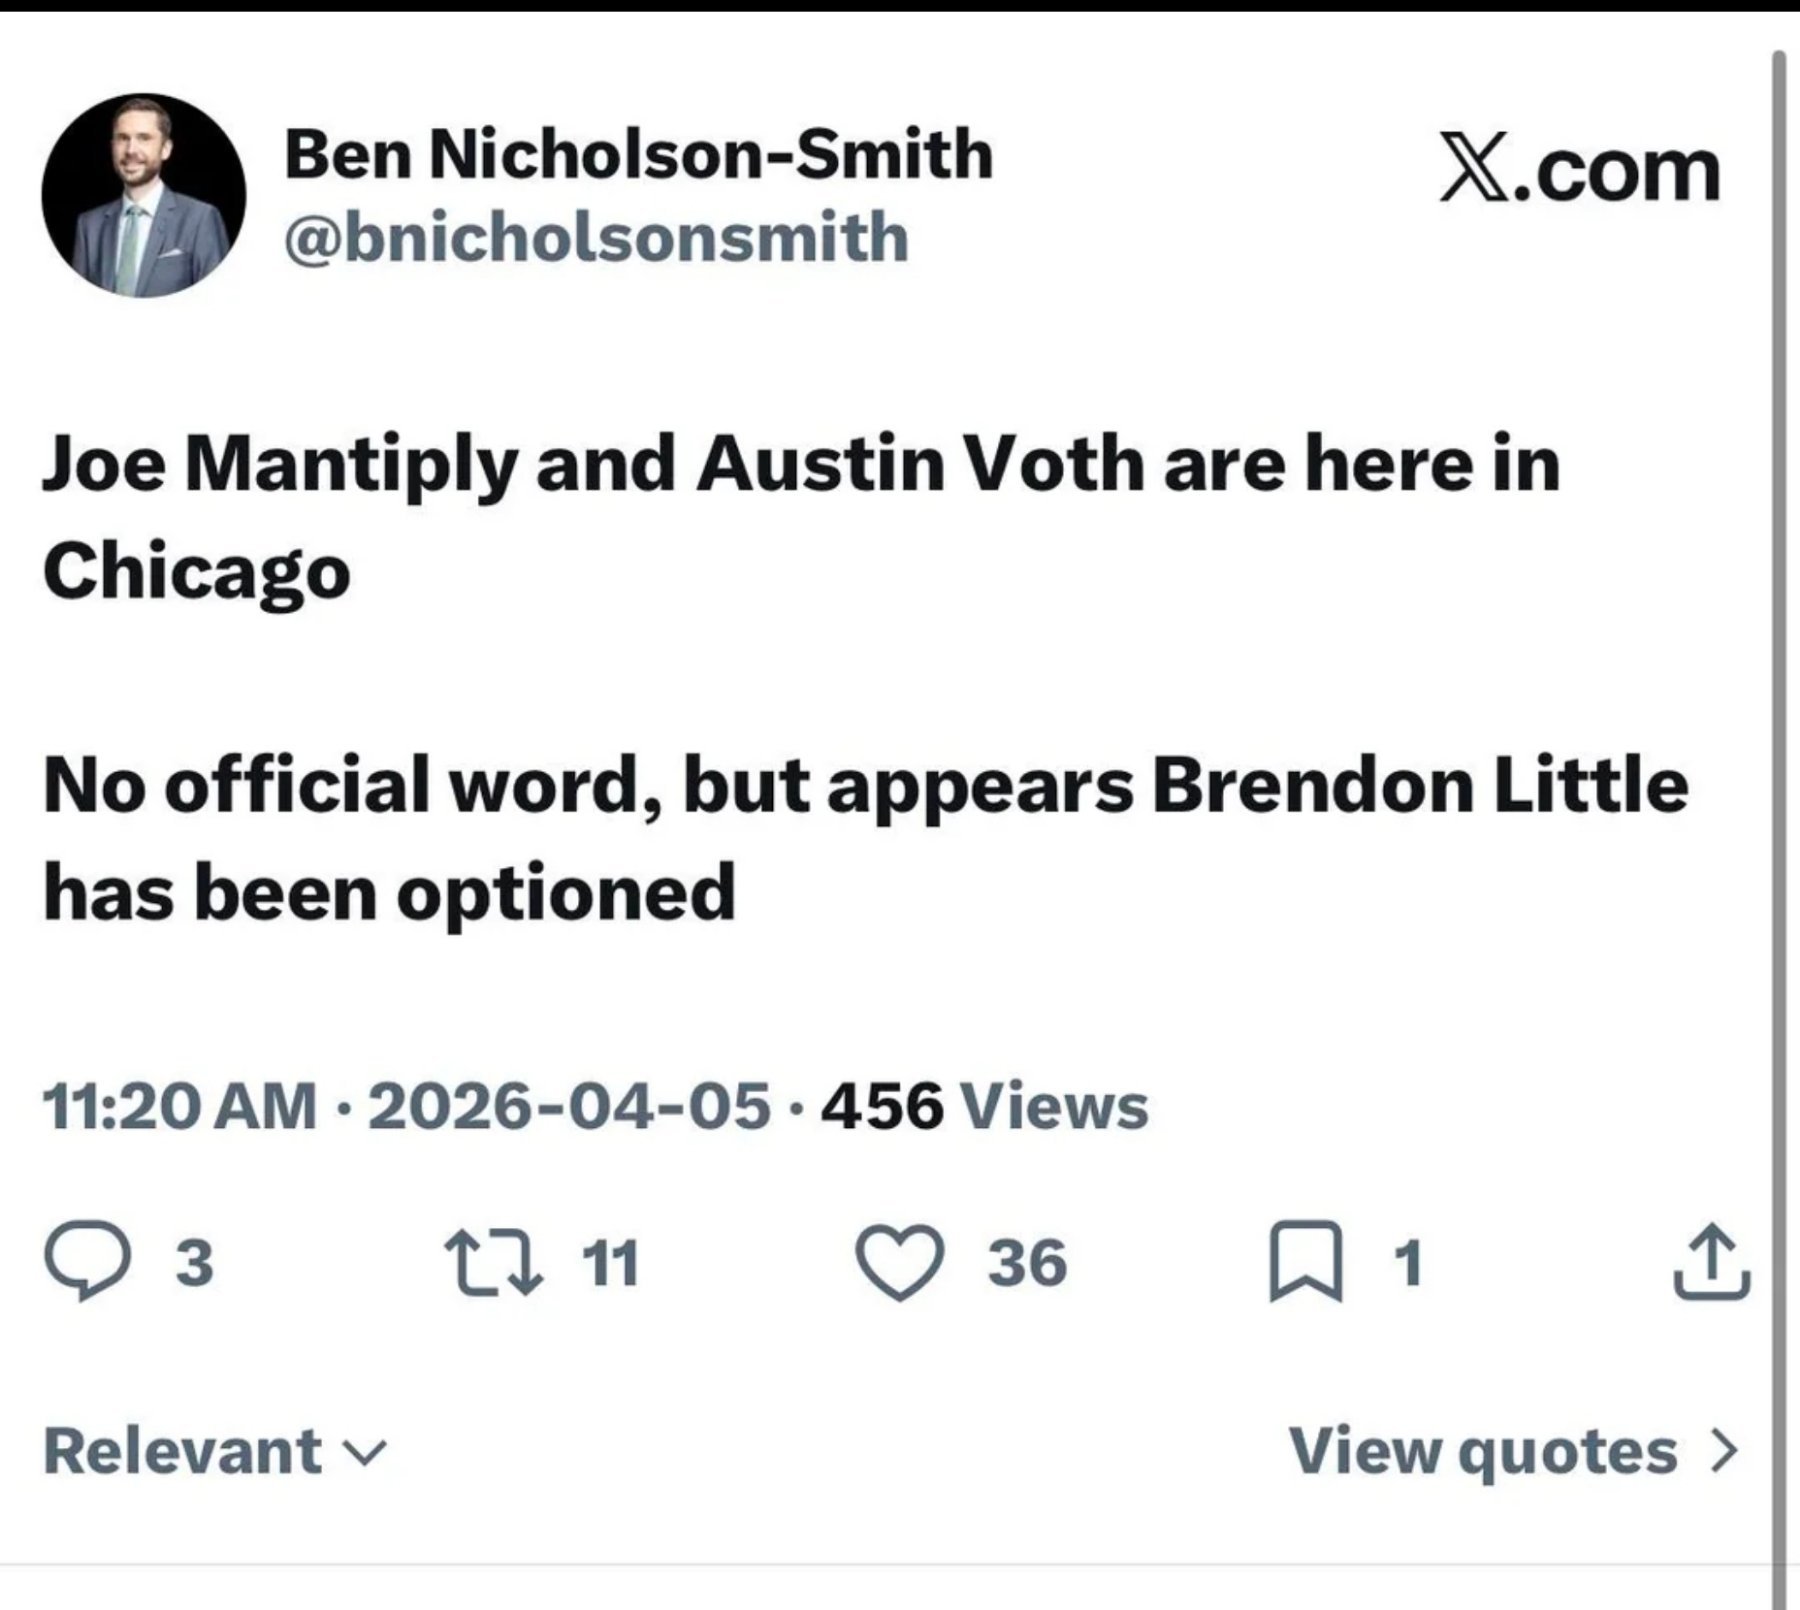Viewport: 1800px width, 1610px height.
Task: View the 456 Views count
Action: click(985, 1106)
